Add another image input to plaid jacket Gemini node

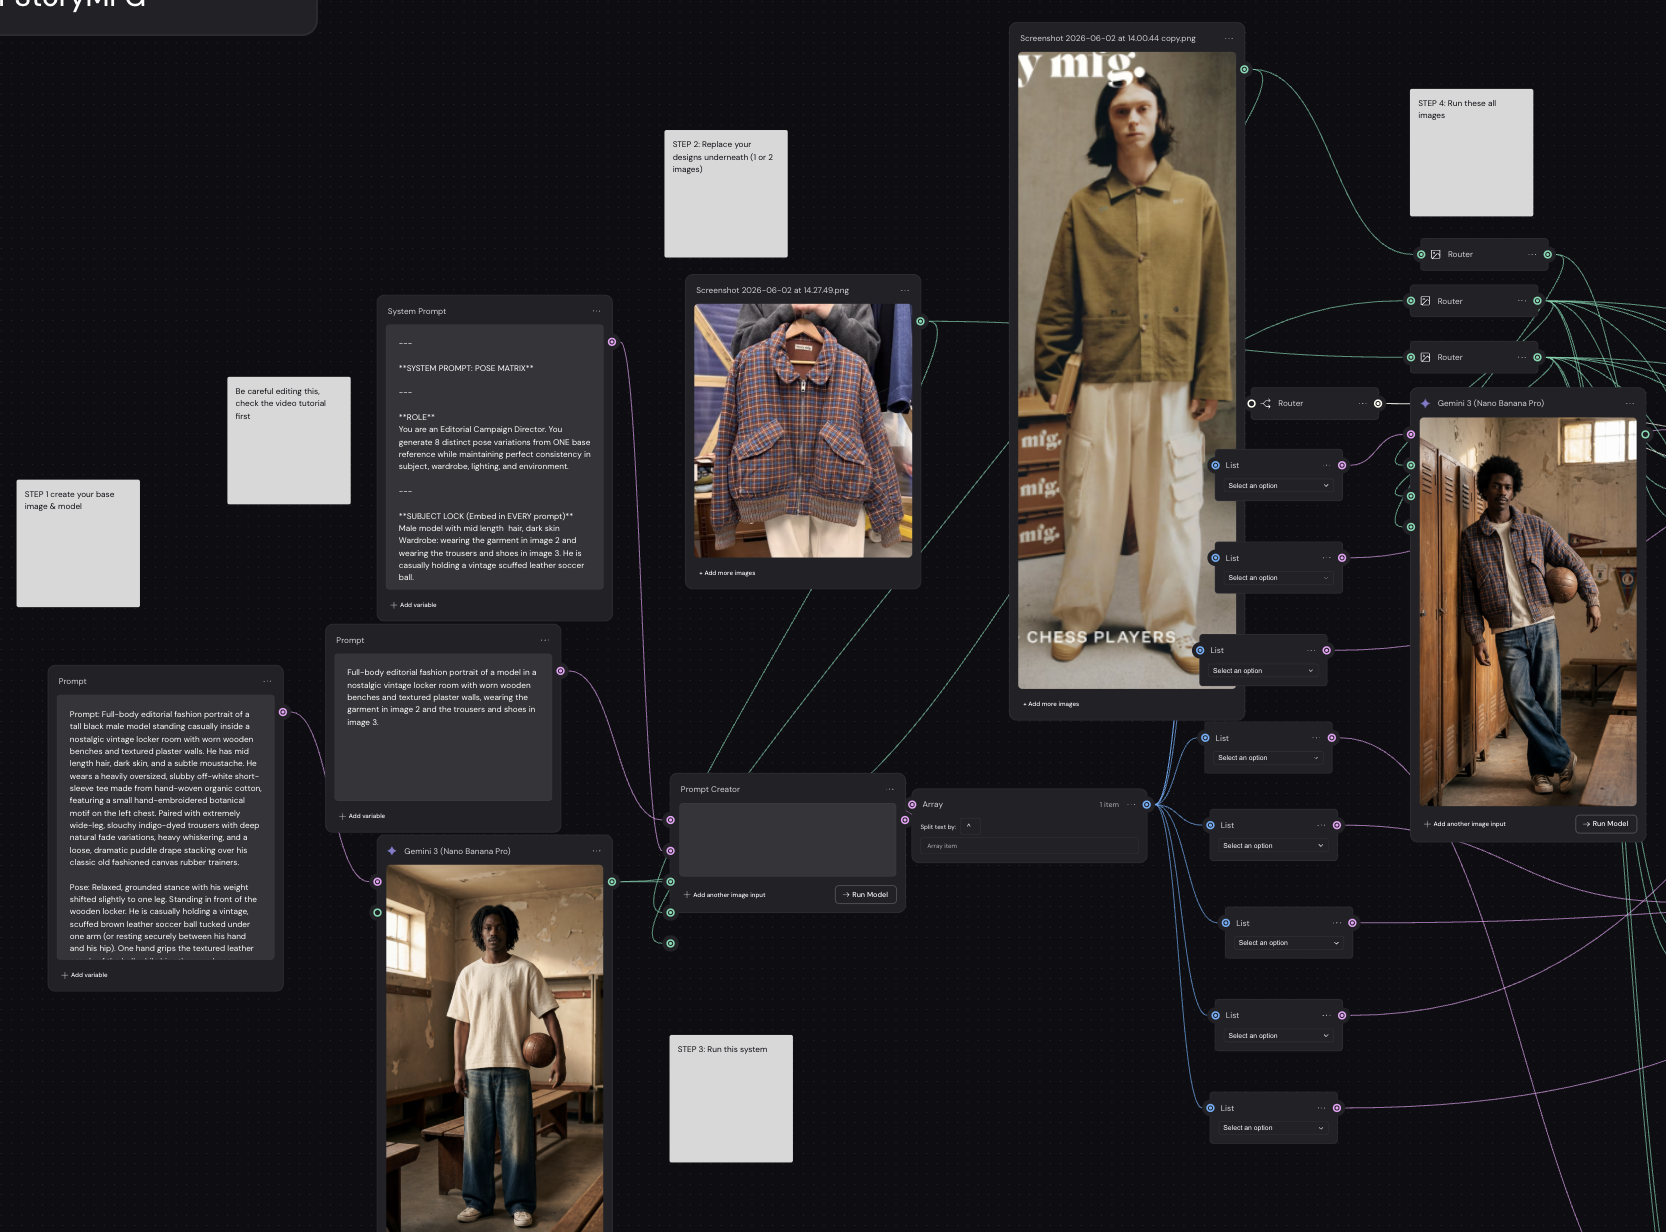point(1464,824)
